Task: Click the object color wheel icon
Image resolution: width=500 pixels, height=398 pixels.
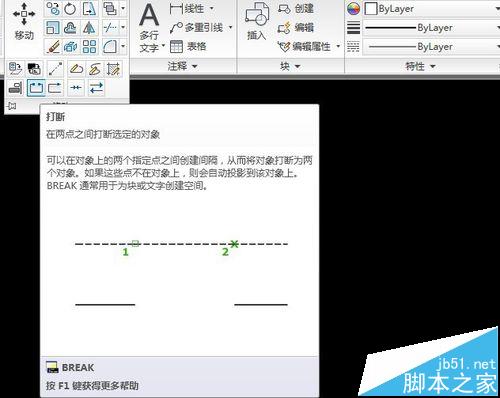Action: pyautogui.click(x=353, y=9)
